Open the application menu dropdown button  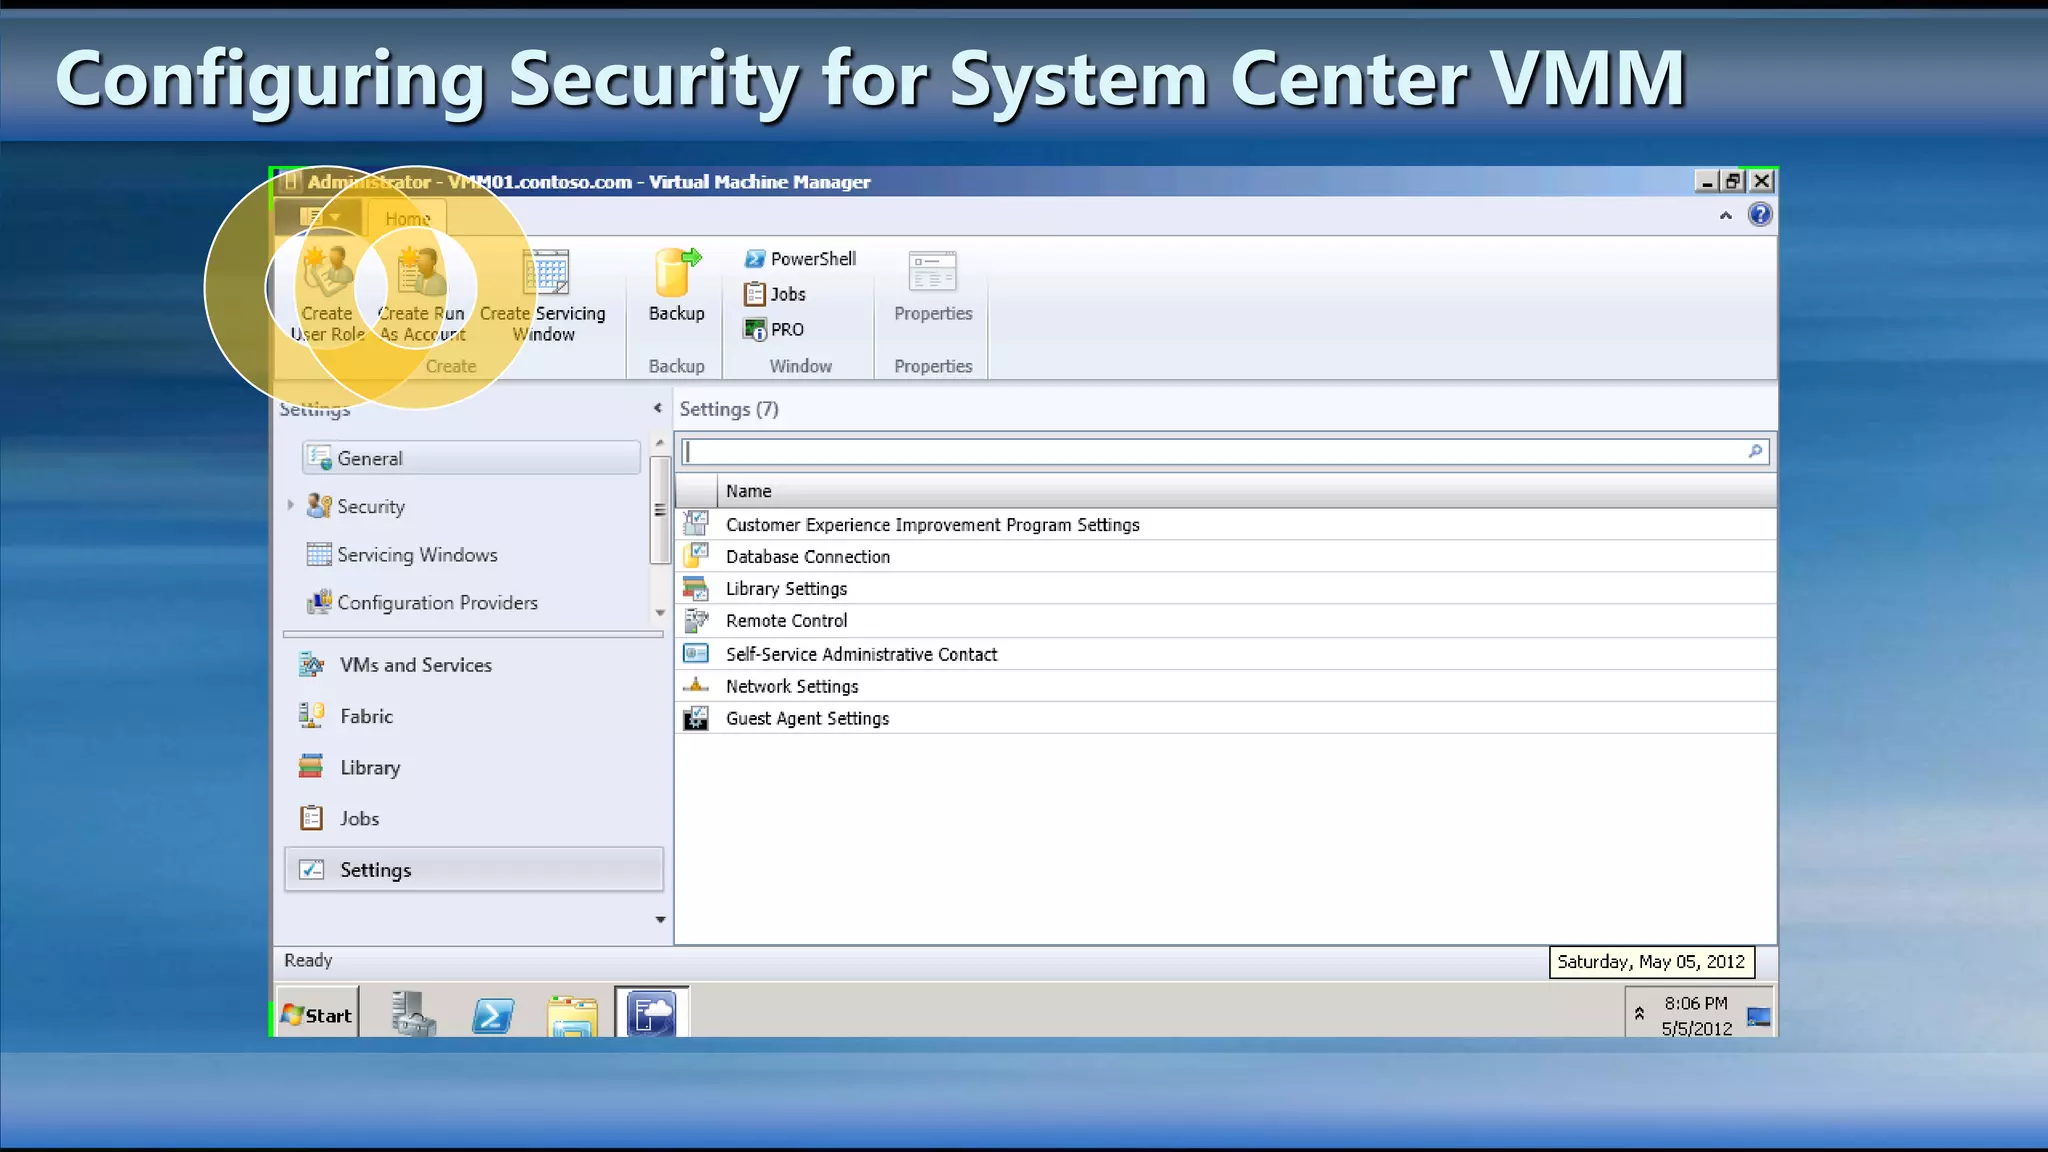pos(317,216)
